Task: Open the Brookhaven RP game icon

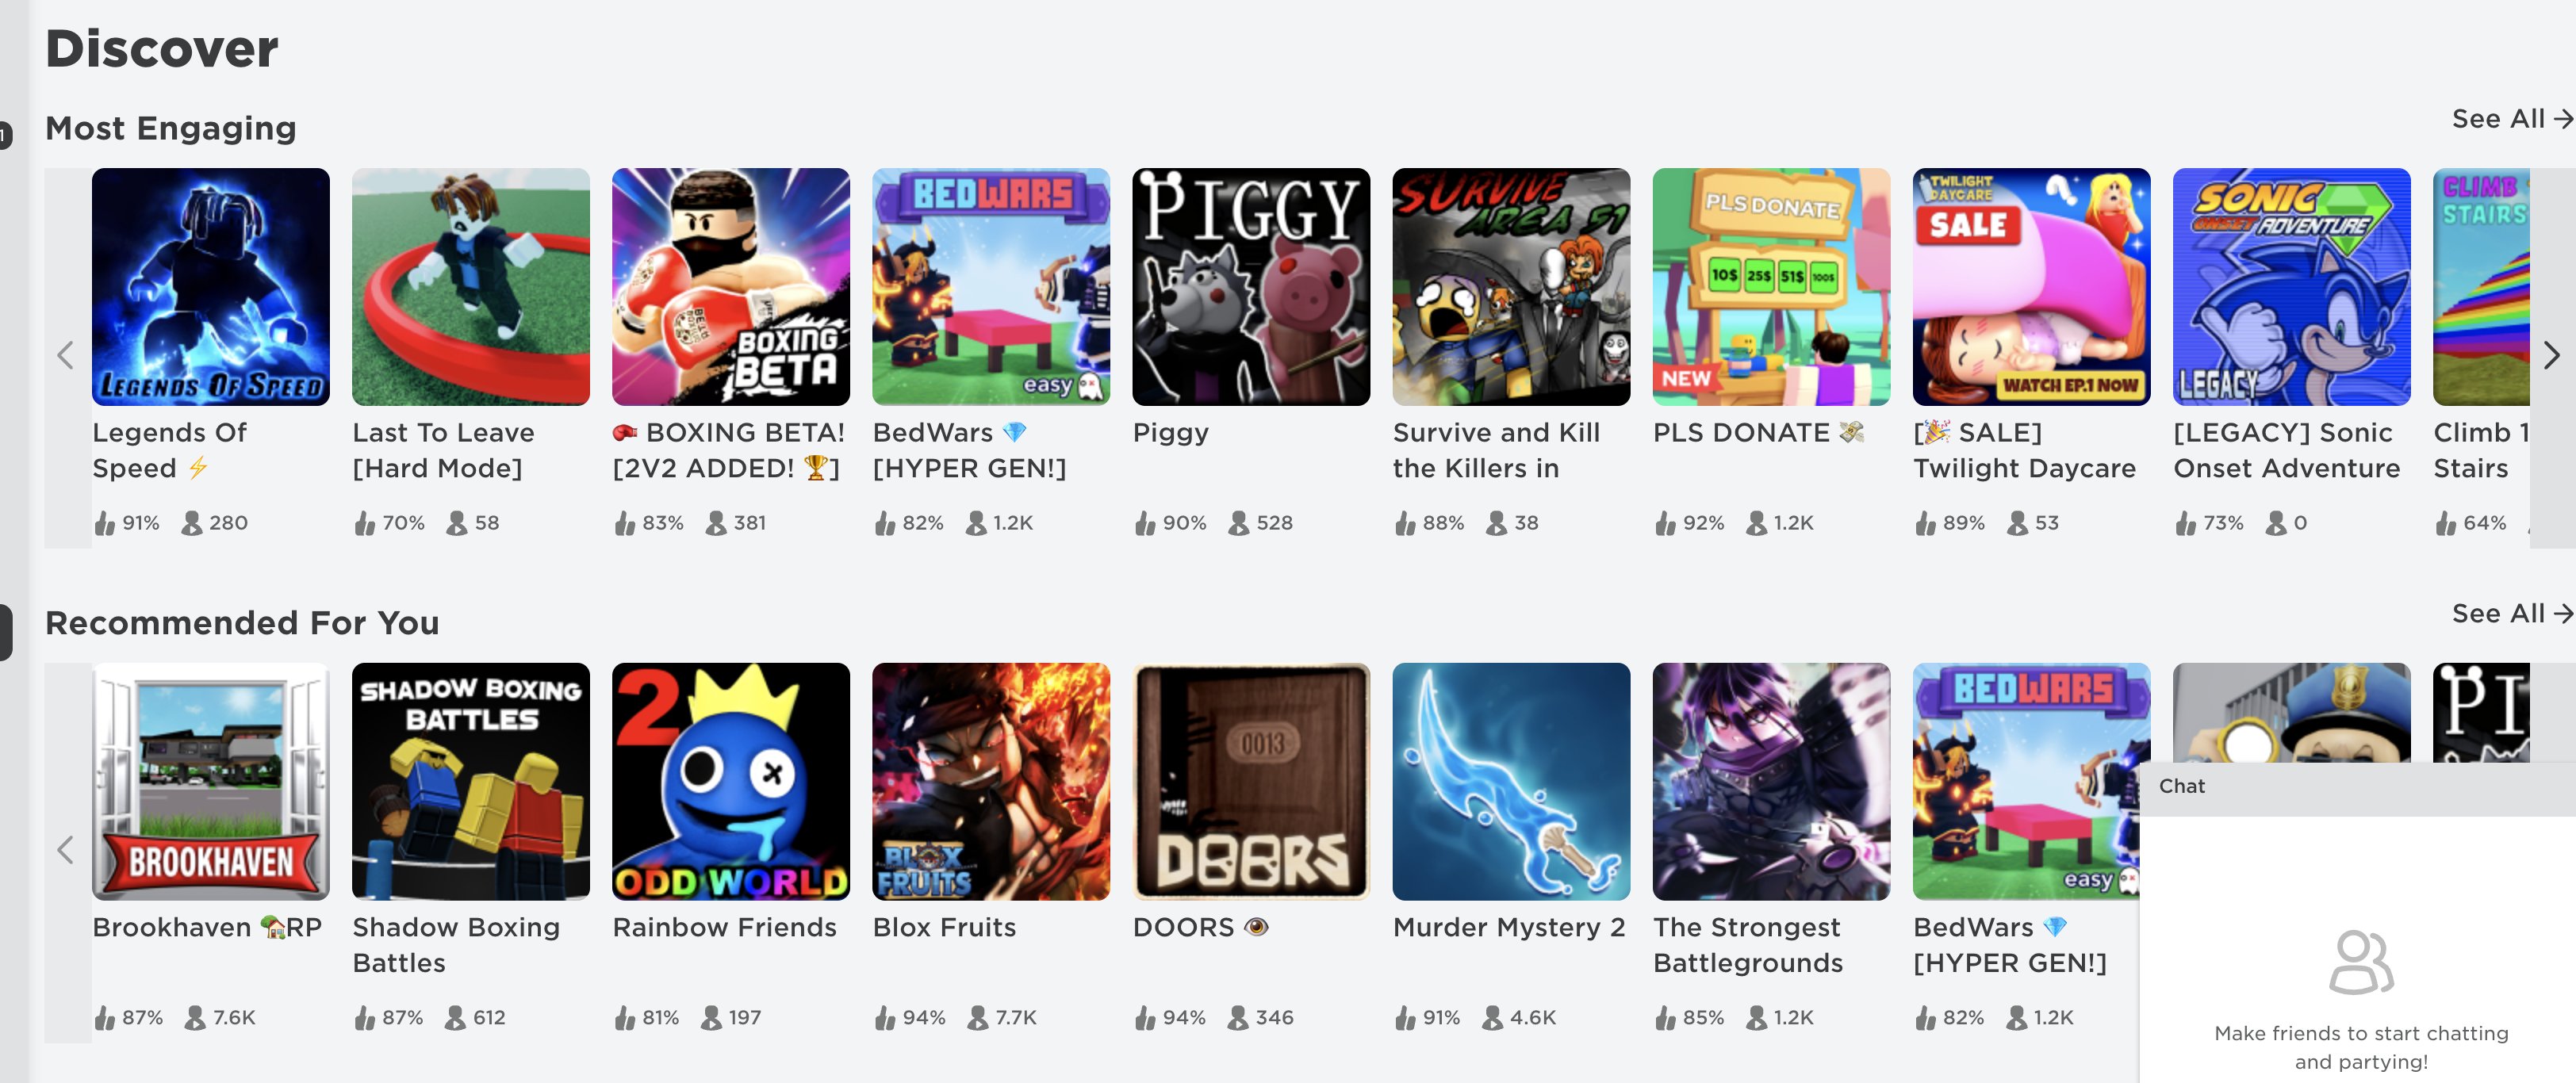Action: [210, 781]
